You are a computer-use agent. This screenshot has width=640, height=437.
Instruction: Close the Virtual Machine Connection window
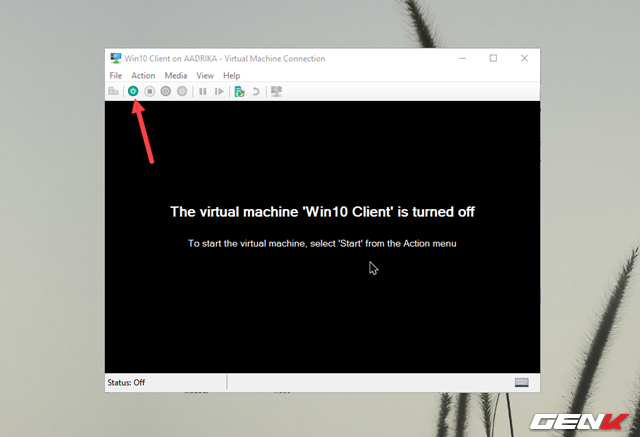524,58
